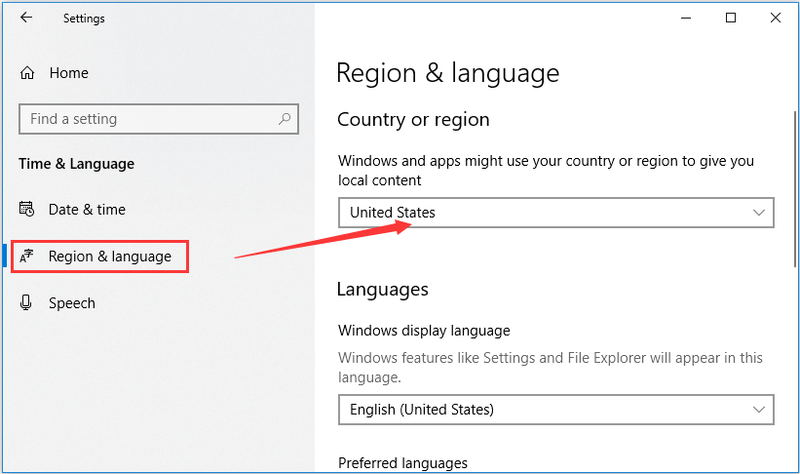Click the Time & Language sidebar heading

click(x=77, y=164)
